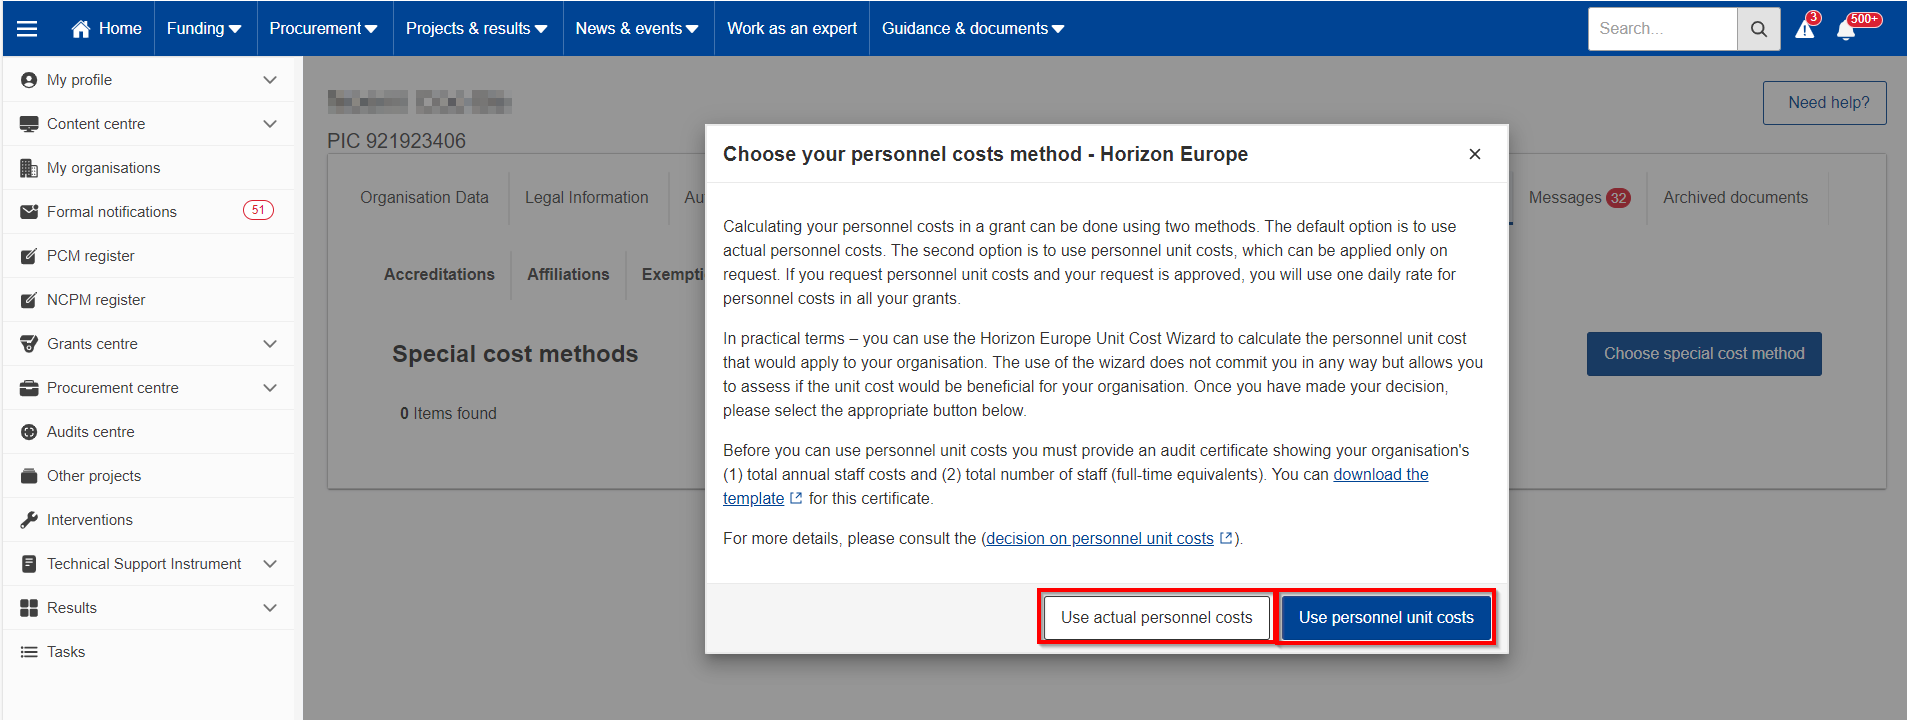
Task: Open the News & events dropdown
Action: (637, 29)
